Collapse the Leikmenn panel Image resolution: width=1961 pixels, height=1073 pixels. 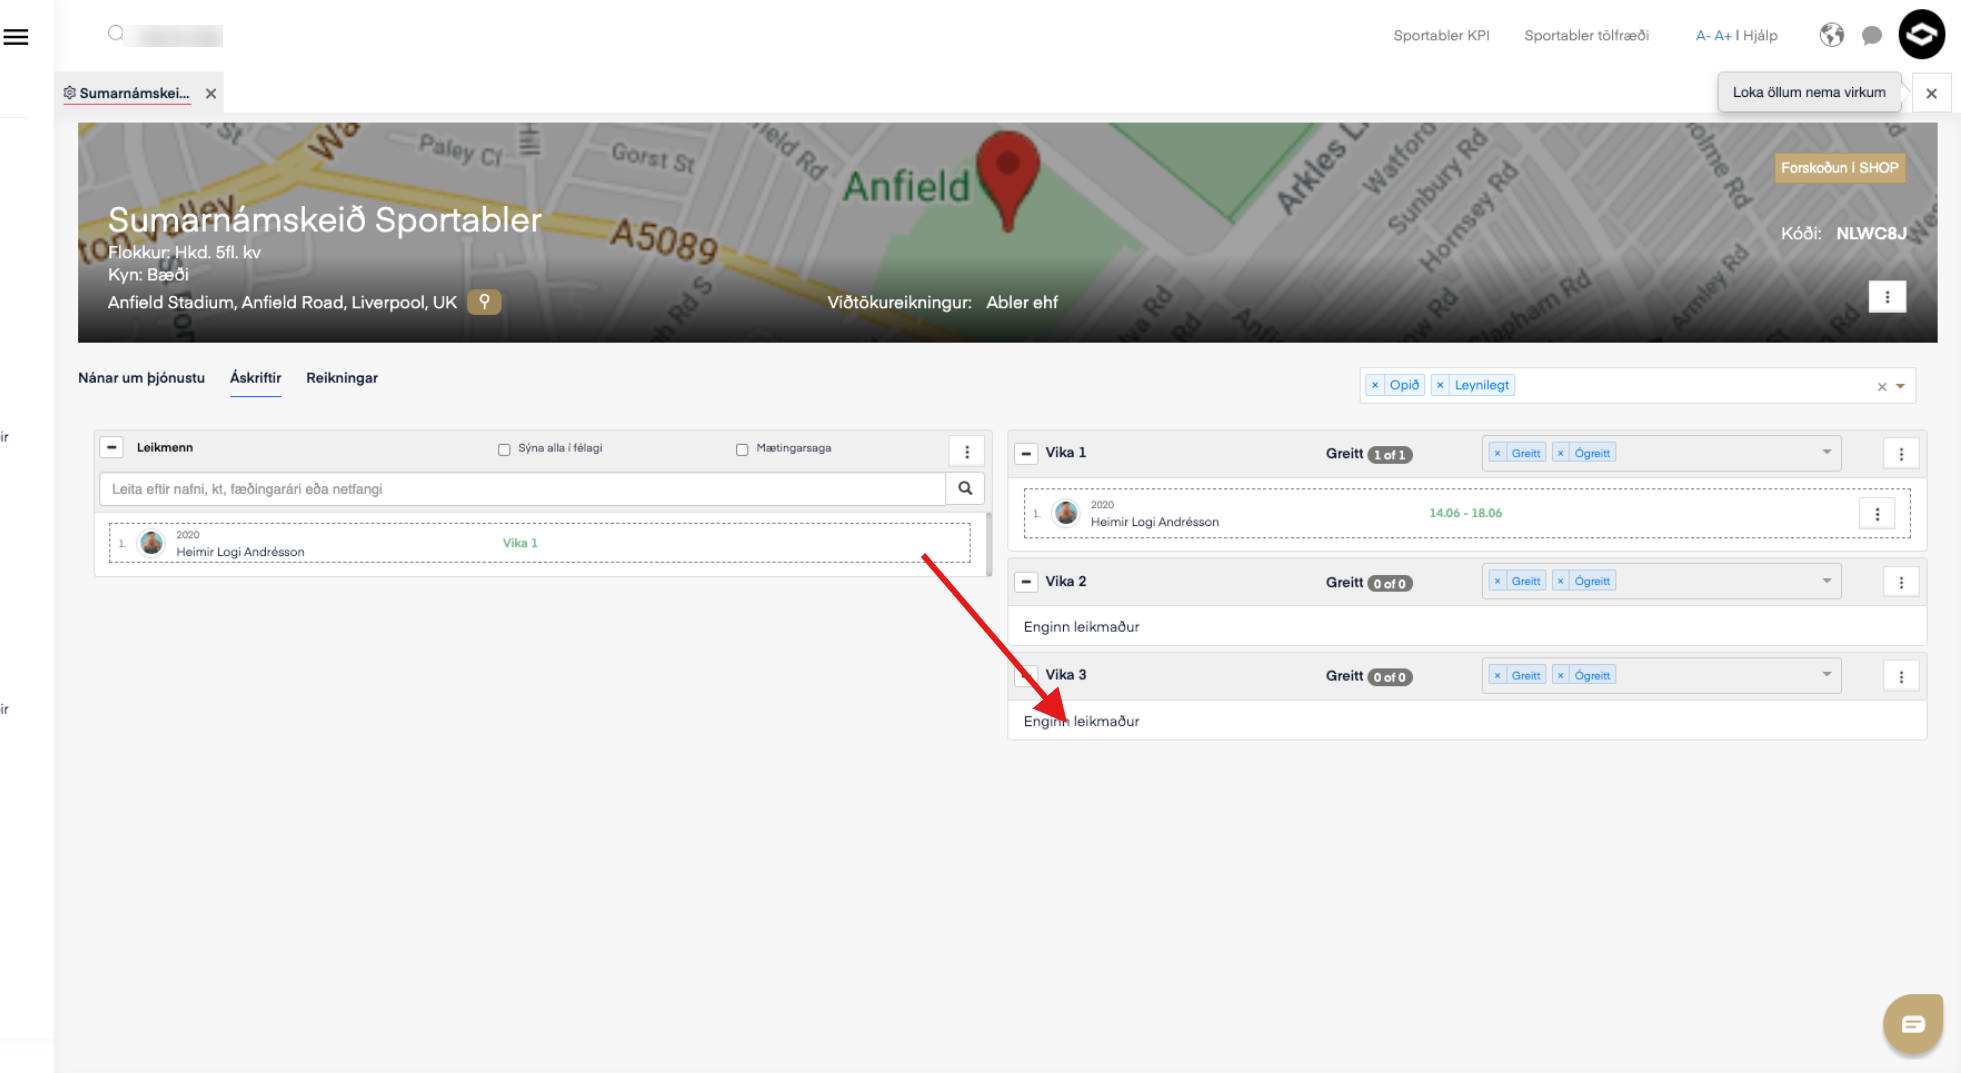(112, 448)
